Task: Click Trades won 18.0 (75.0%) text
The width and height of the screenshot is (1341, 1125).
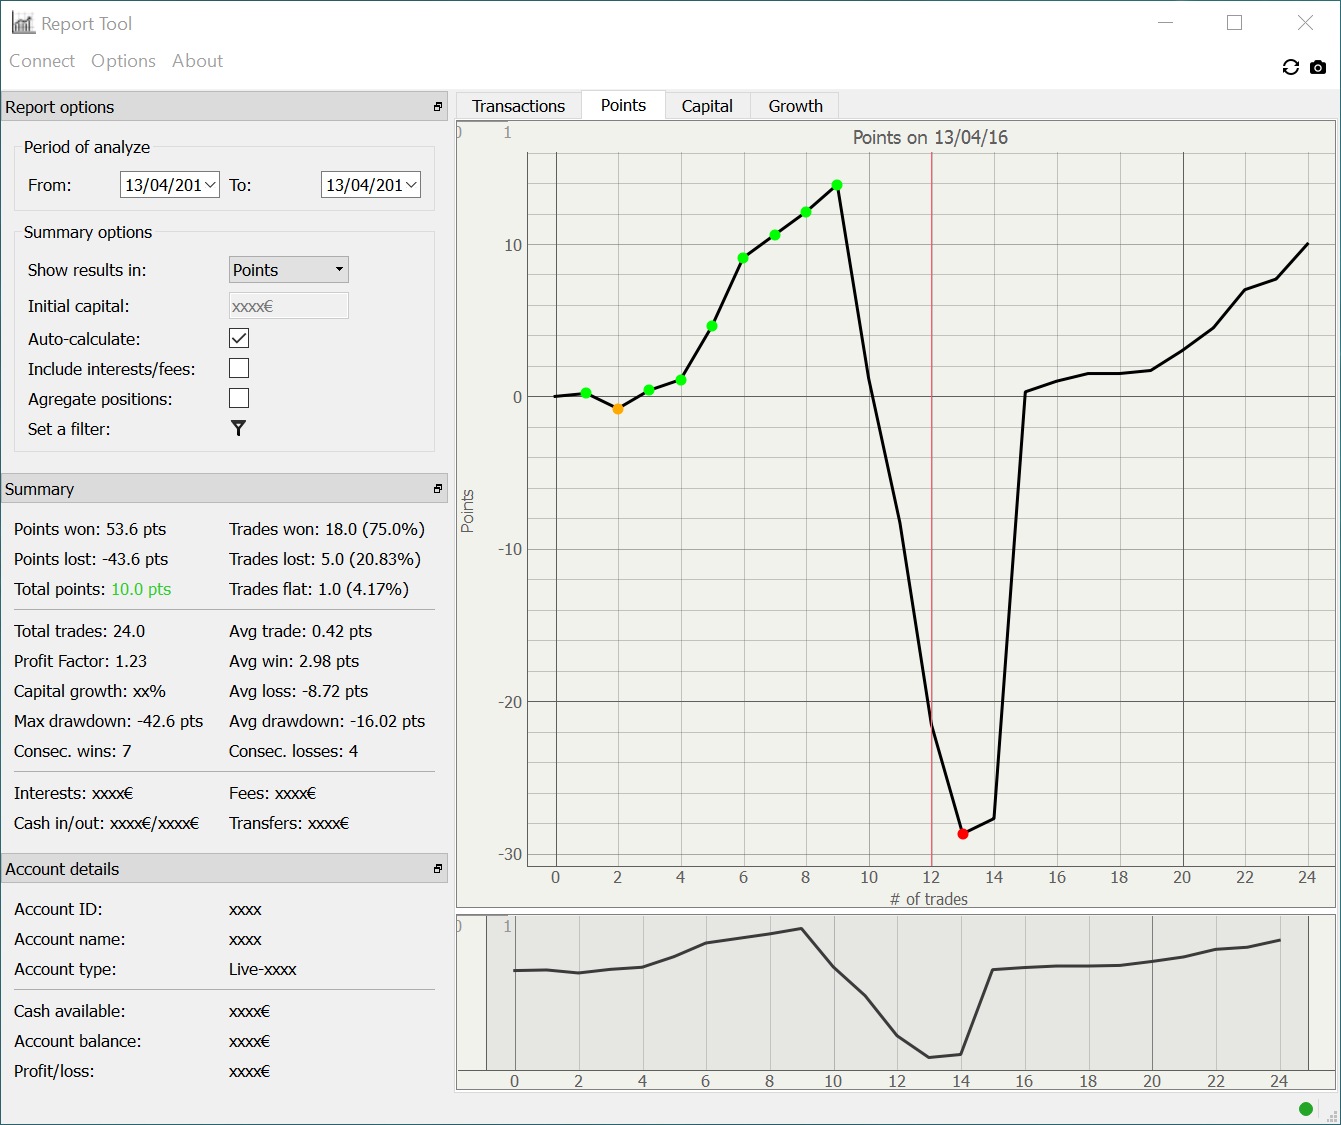Action: click(x=327, y=529)
